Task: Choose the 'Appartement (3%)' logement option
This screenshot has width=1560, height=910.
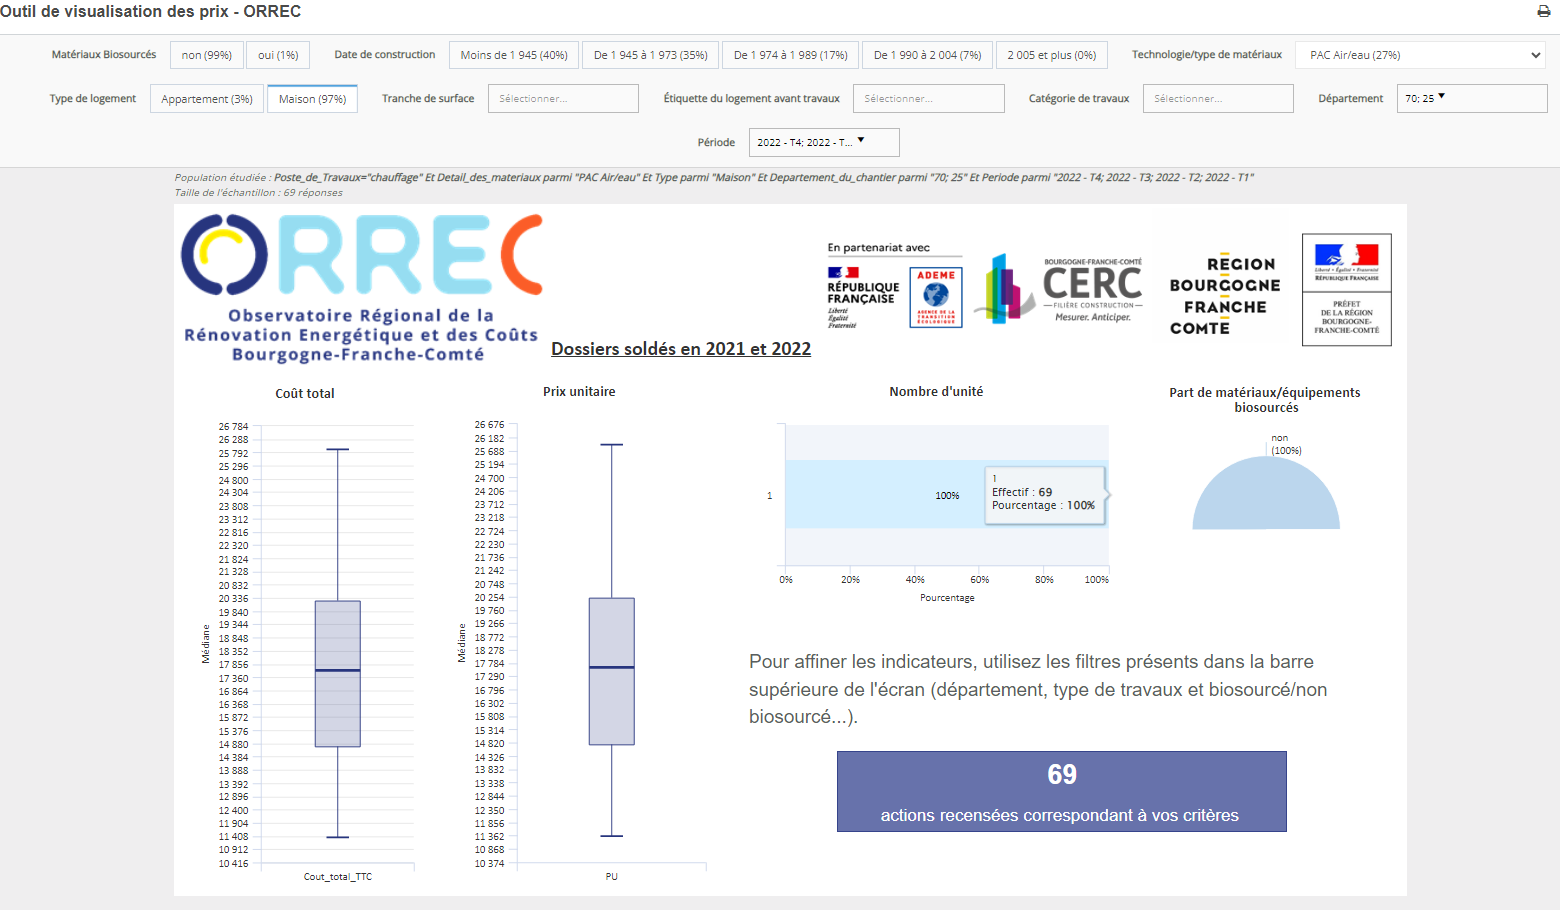Action: pos(206,98)
